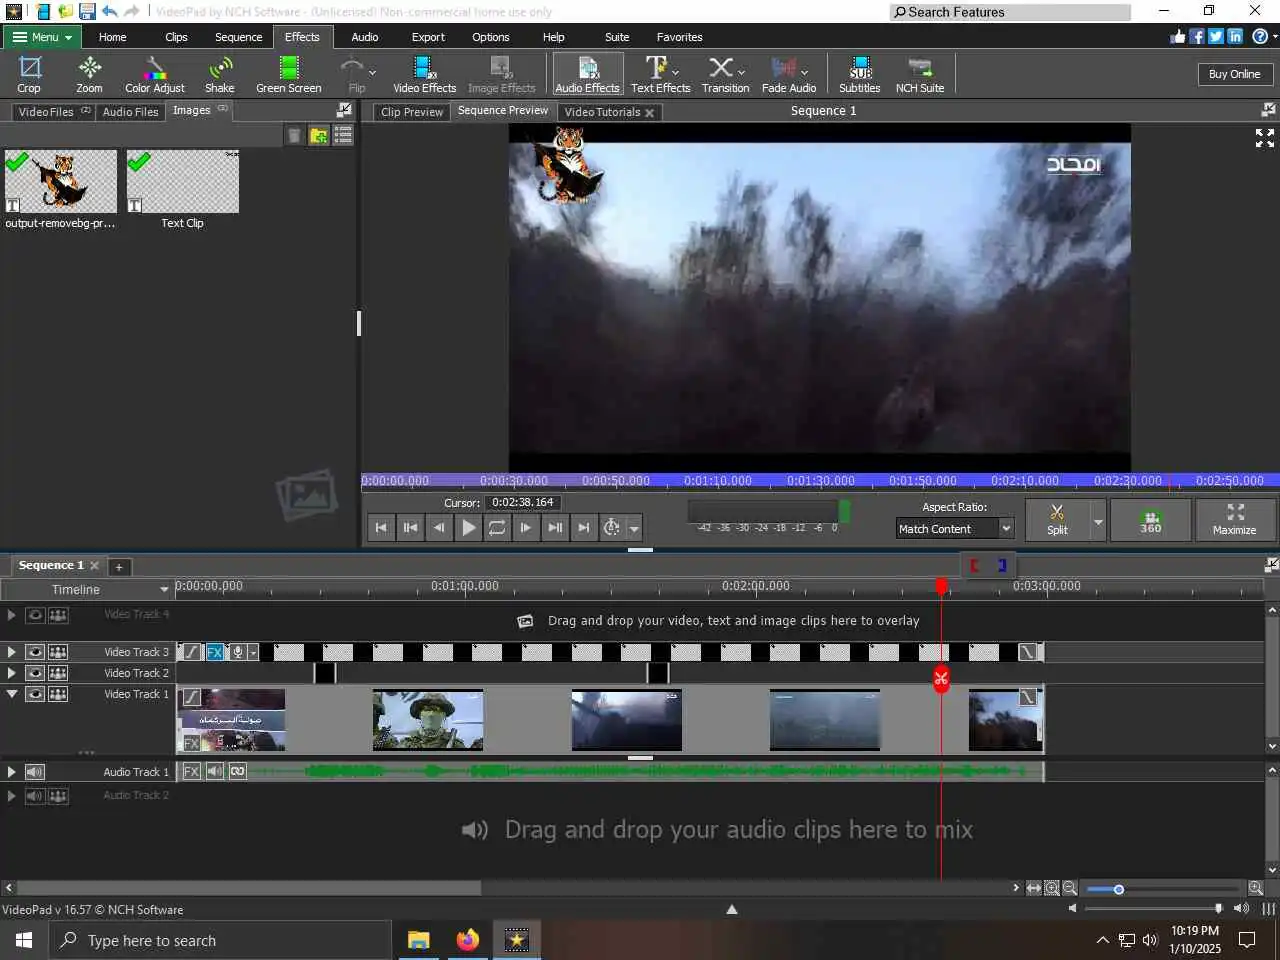Screen dimensions: 1280x960
Task: Click the Split button
Action: (x=1058, y=520)
